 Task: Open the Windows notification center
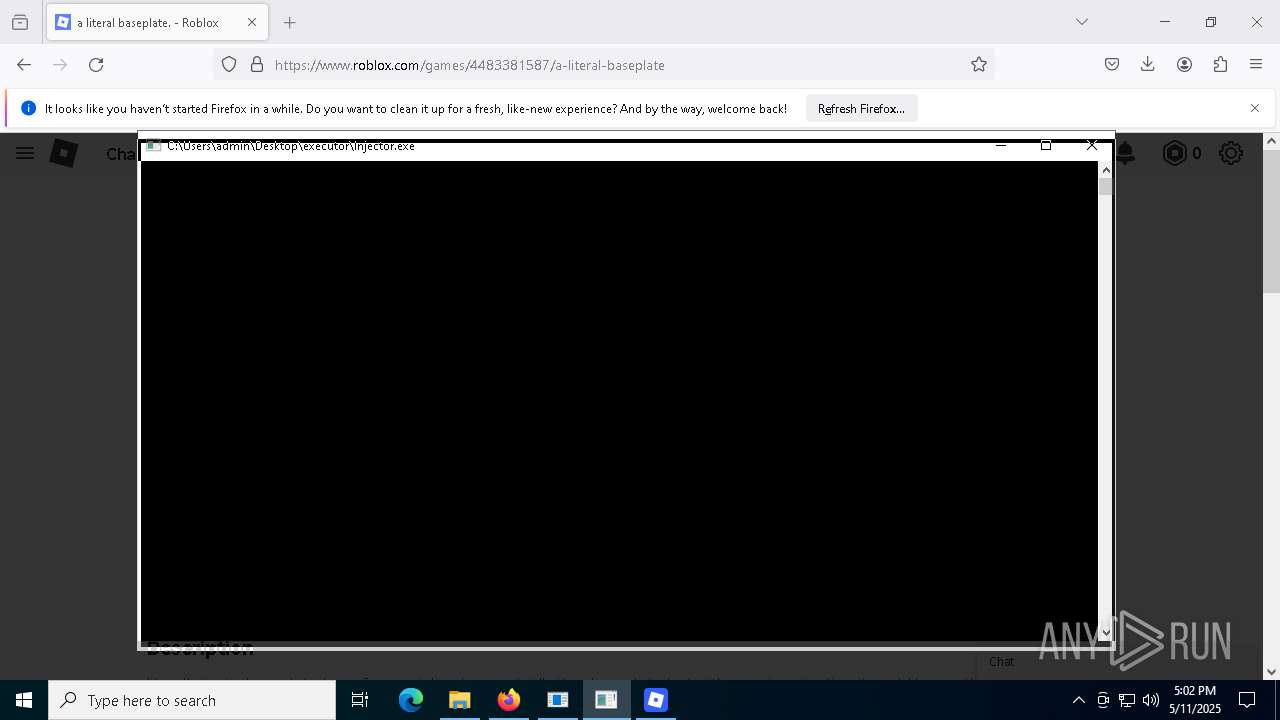coord(1247,700)
